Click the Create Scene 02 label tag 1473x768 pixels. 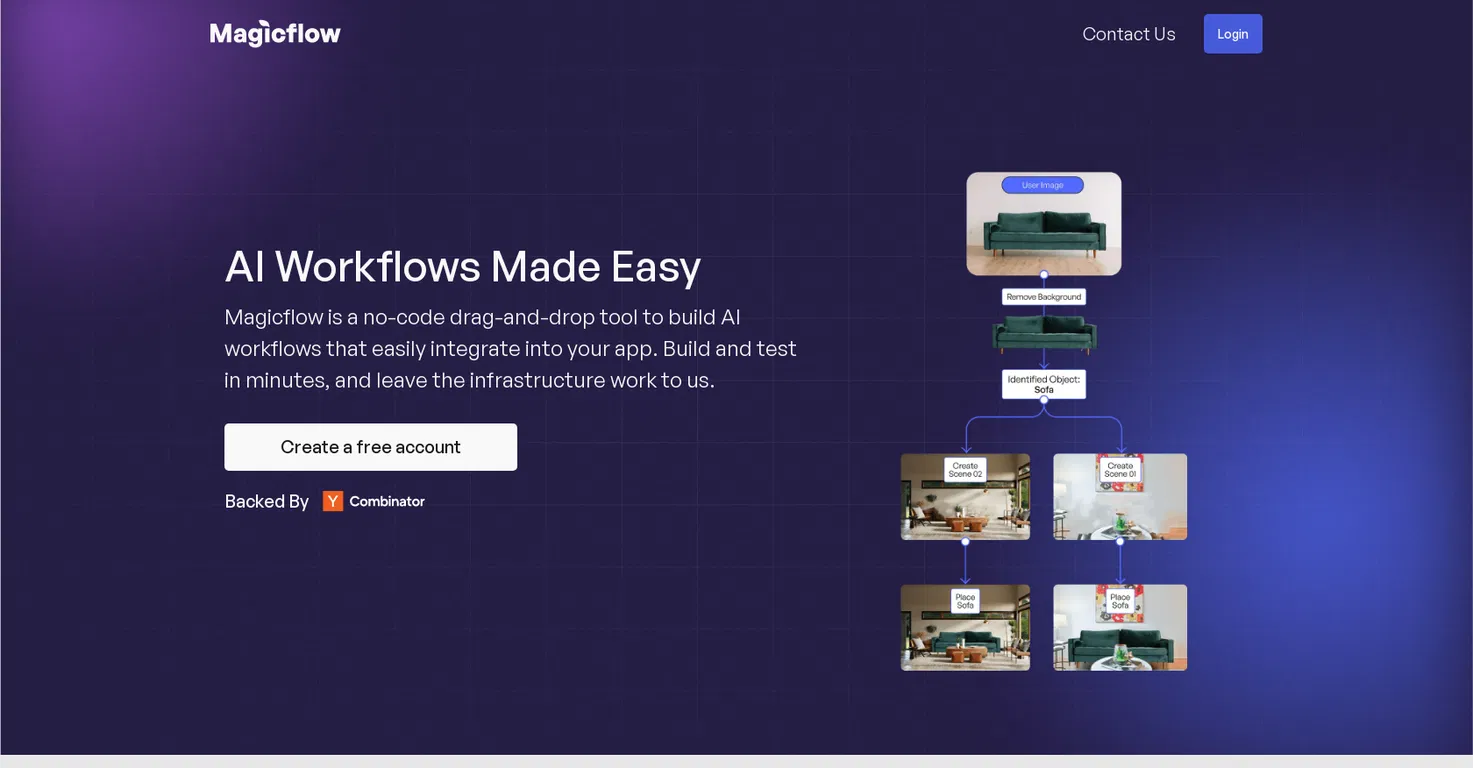(965, 470)
